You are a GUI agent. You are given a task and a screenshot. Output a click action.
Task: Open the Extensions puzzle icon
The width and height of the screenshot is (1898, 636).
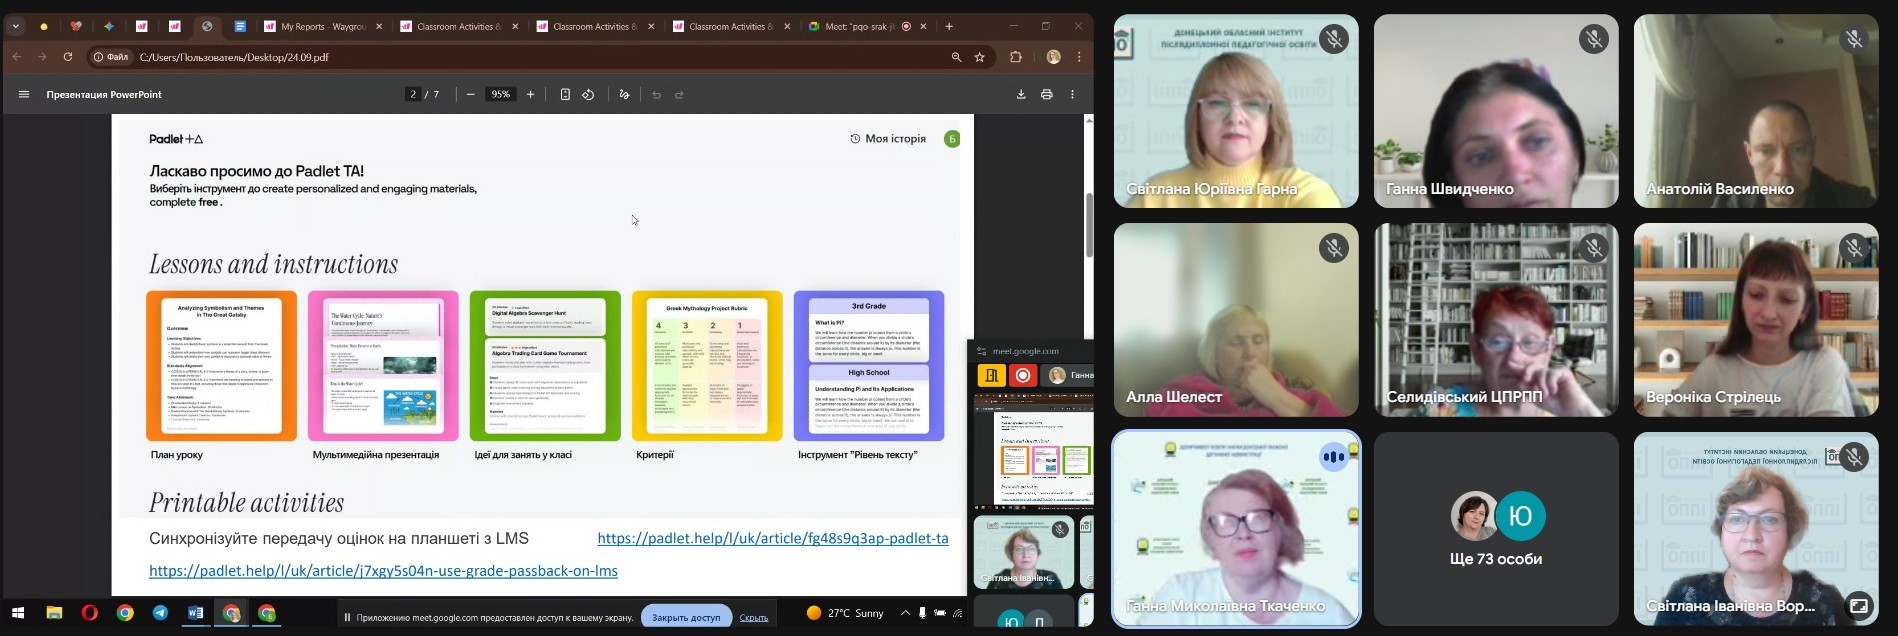[x=1016, y=57]
